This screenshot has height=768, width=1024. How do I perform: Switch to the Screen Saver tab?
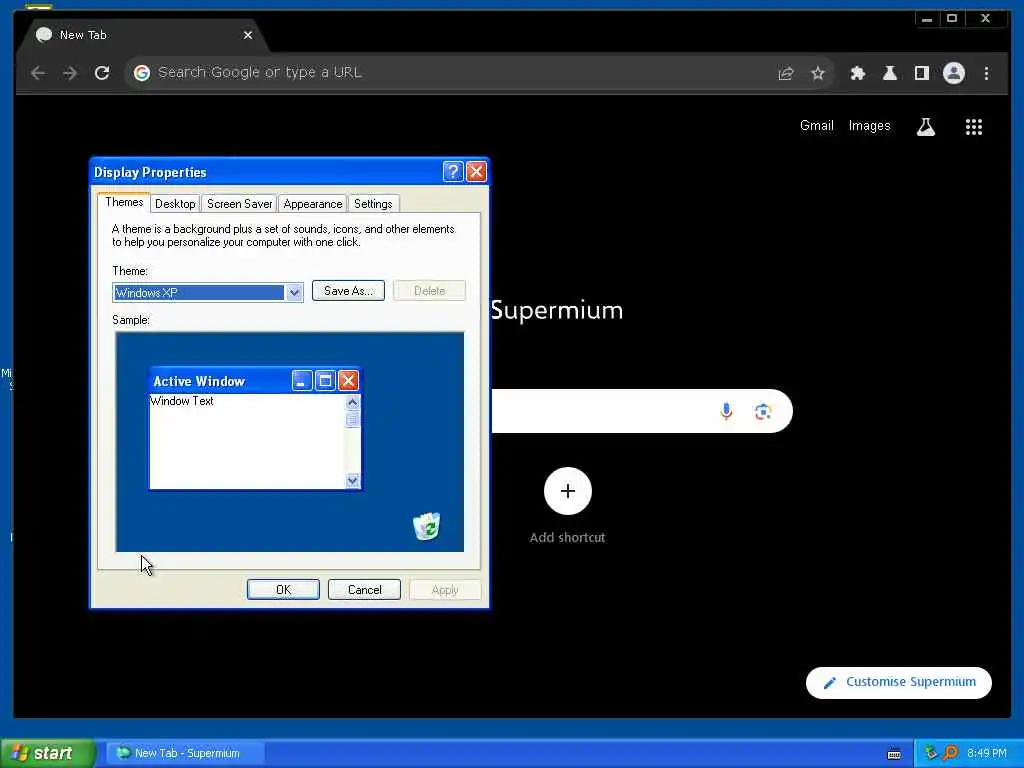(240, 204)
